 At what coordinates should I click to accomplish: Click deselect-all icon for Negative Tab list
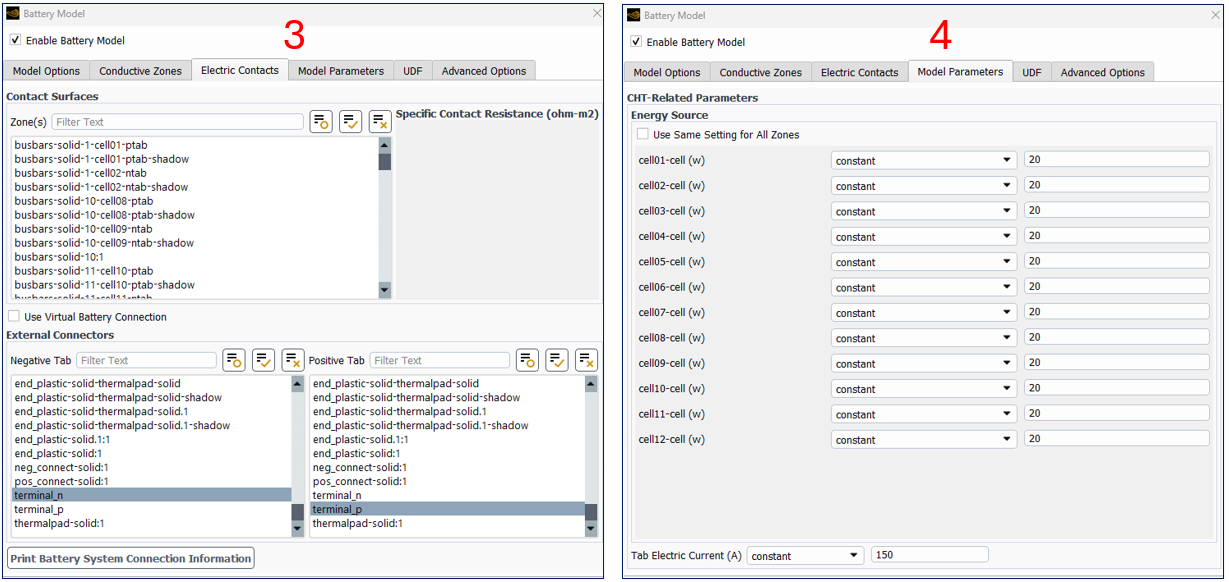[x=293, y=360]
